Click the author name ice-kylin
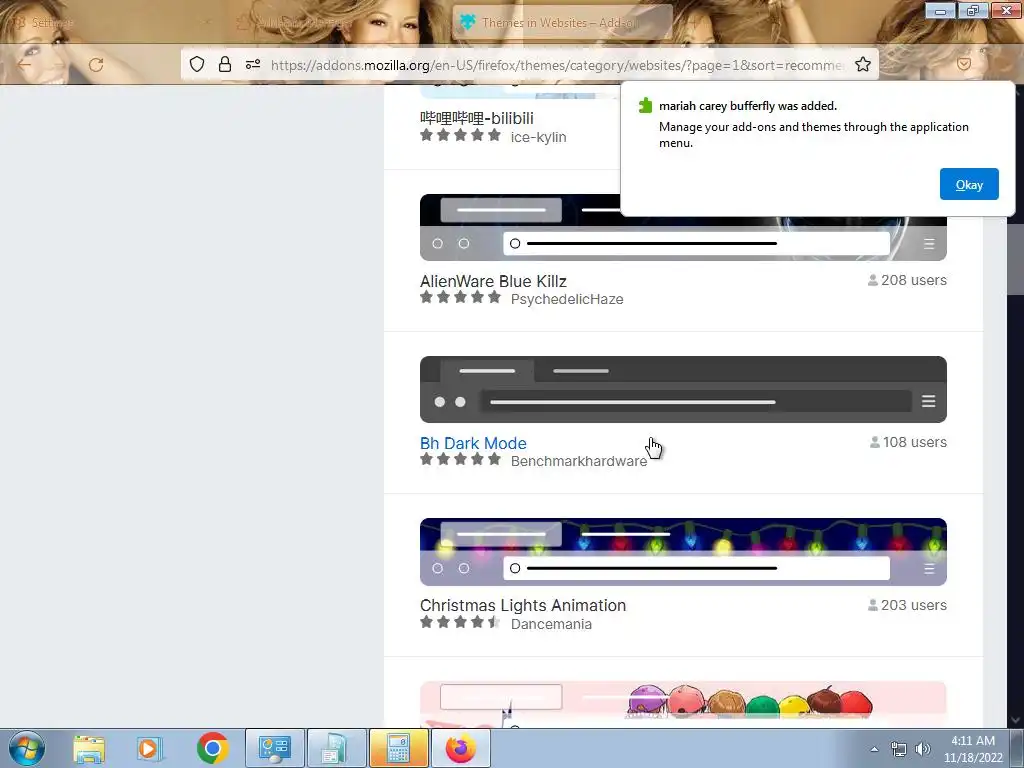Screen dimensions: 1024x768 (x=538, y=137)
